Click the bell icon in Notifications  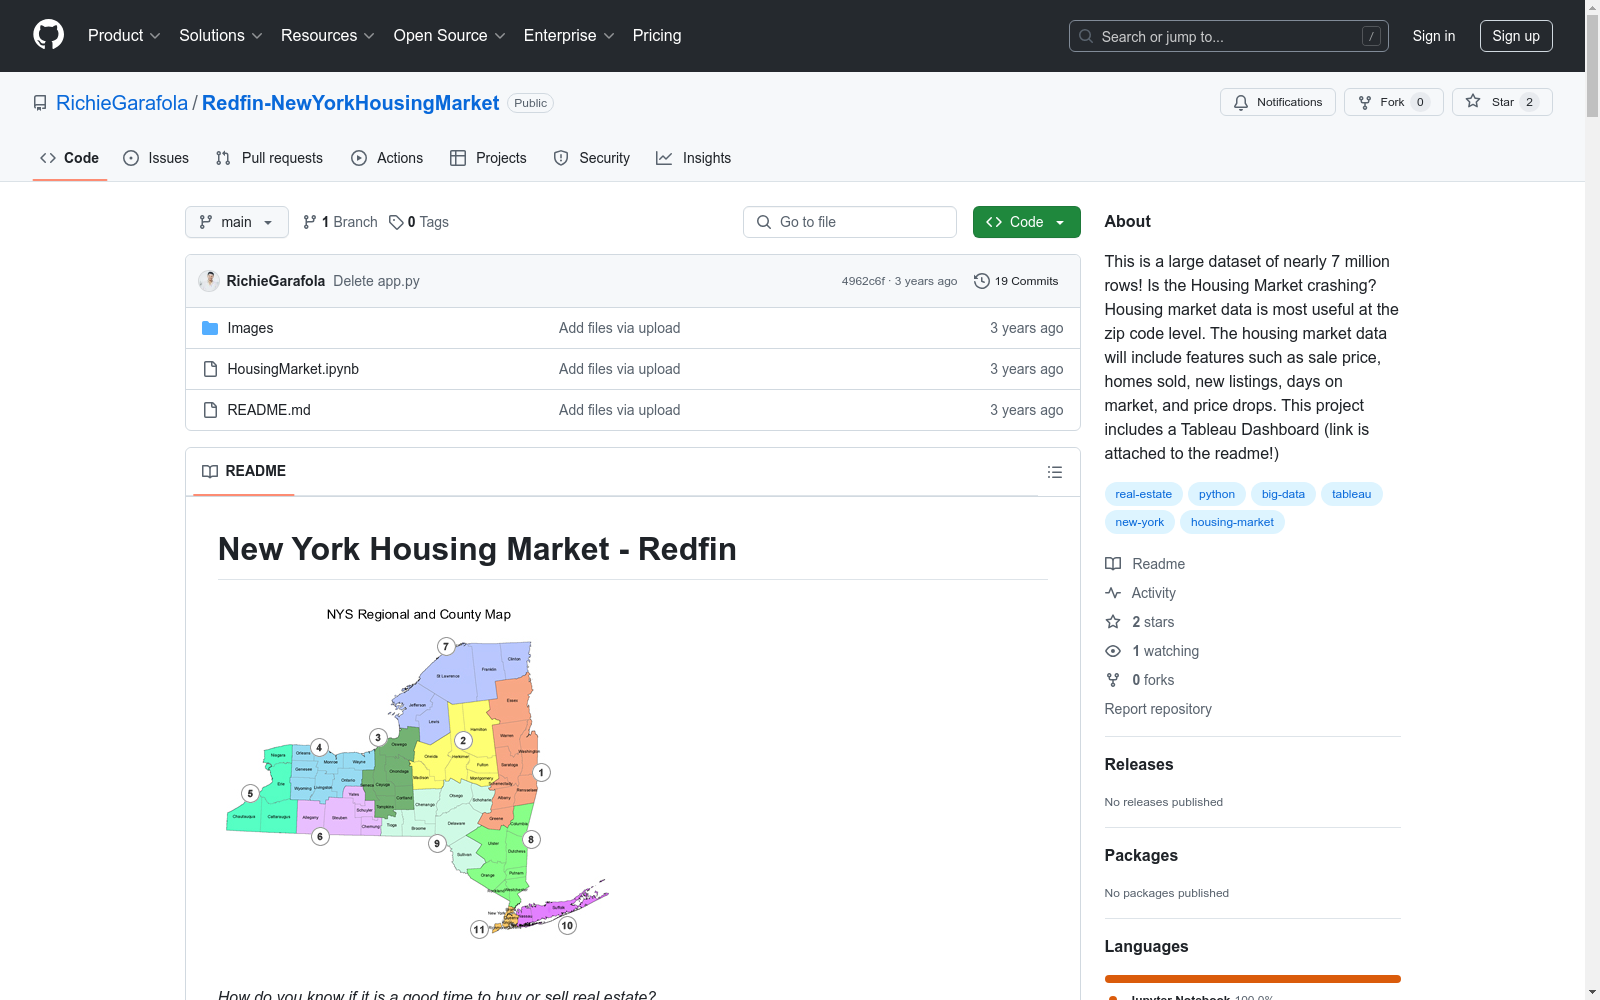point(1241,102)
